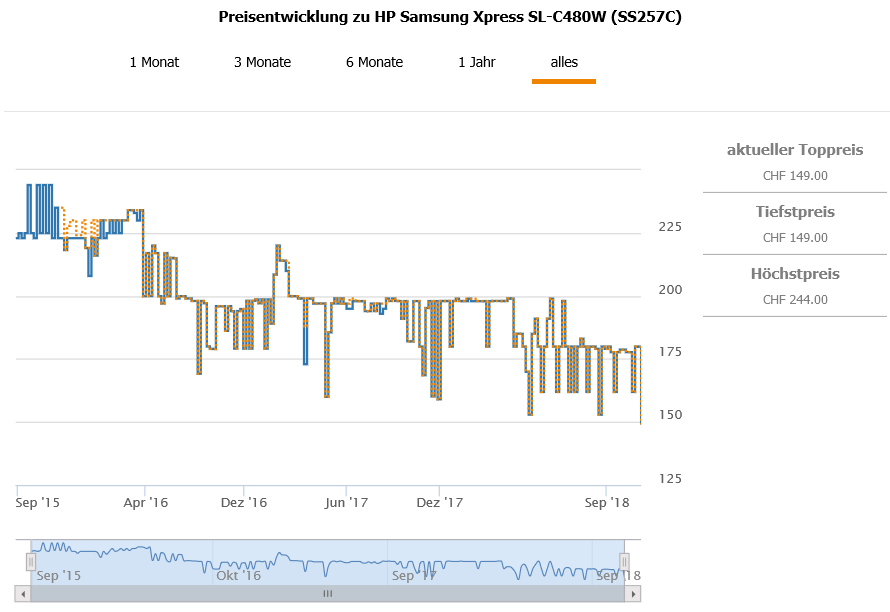Select the '1 Monat' time range tab
The height and width of the screenshot is (612, 890).
click(x=154, y=62)
